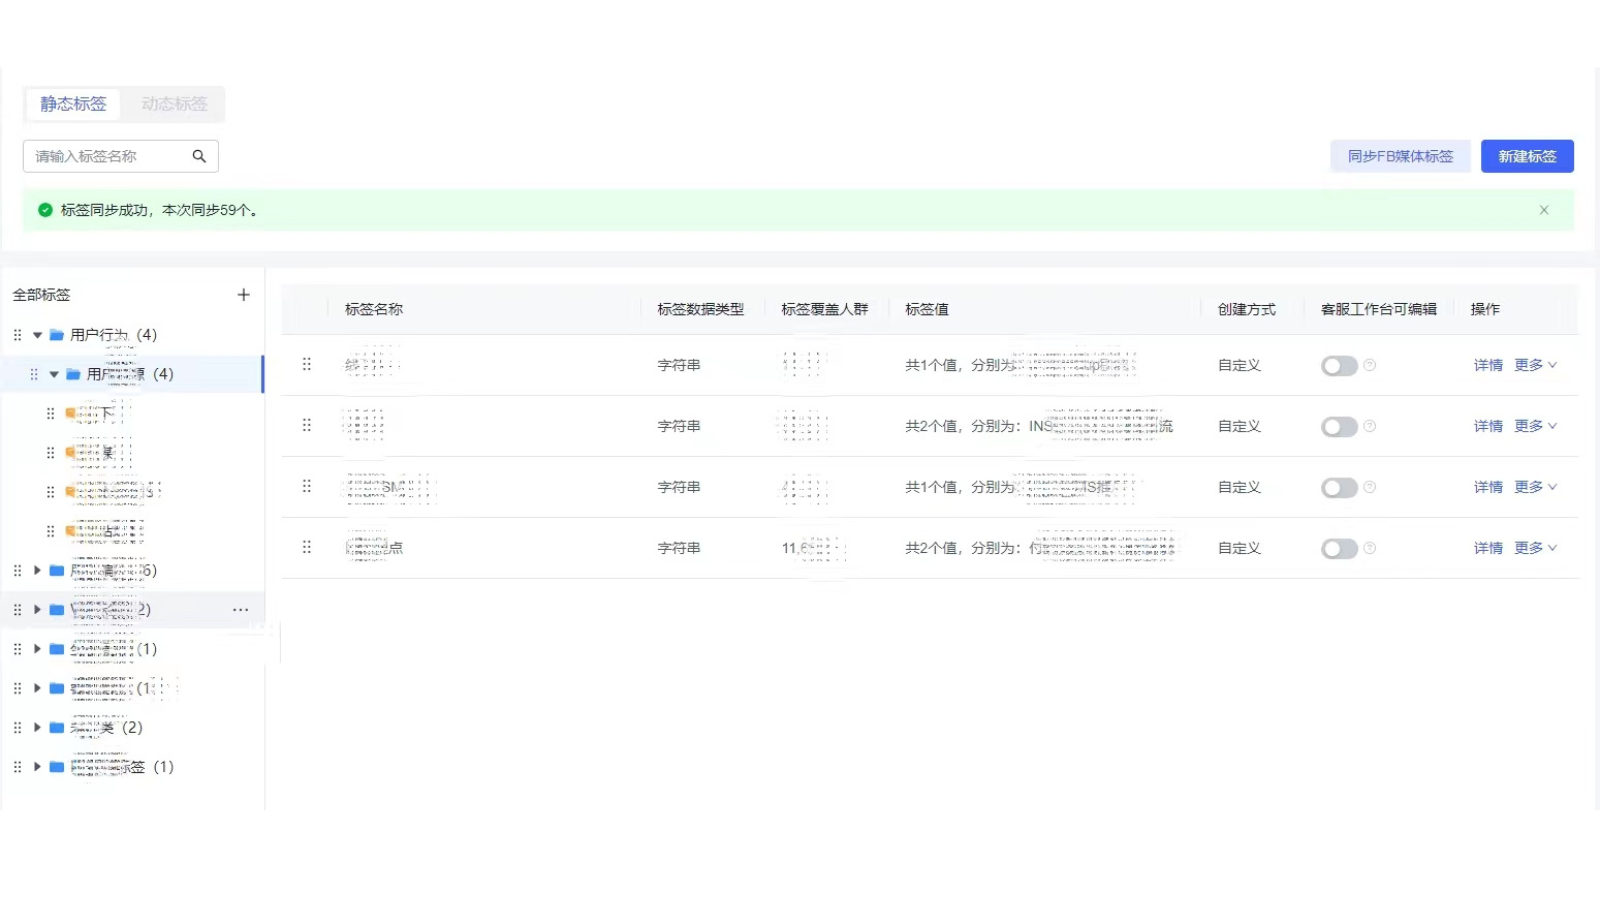The height and width of the screenshot is (900, 1600).
Task: Open the ellipsis menu on the highlighted tag group
Action: (239, 609)
